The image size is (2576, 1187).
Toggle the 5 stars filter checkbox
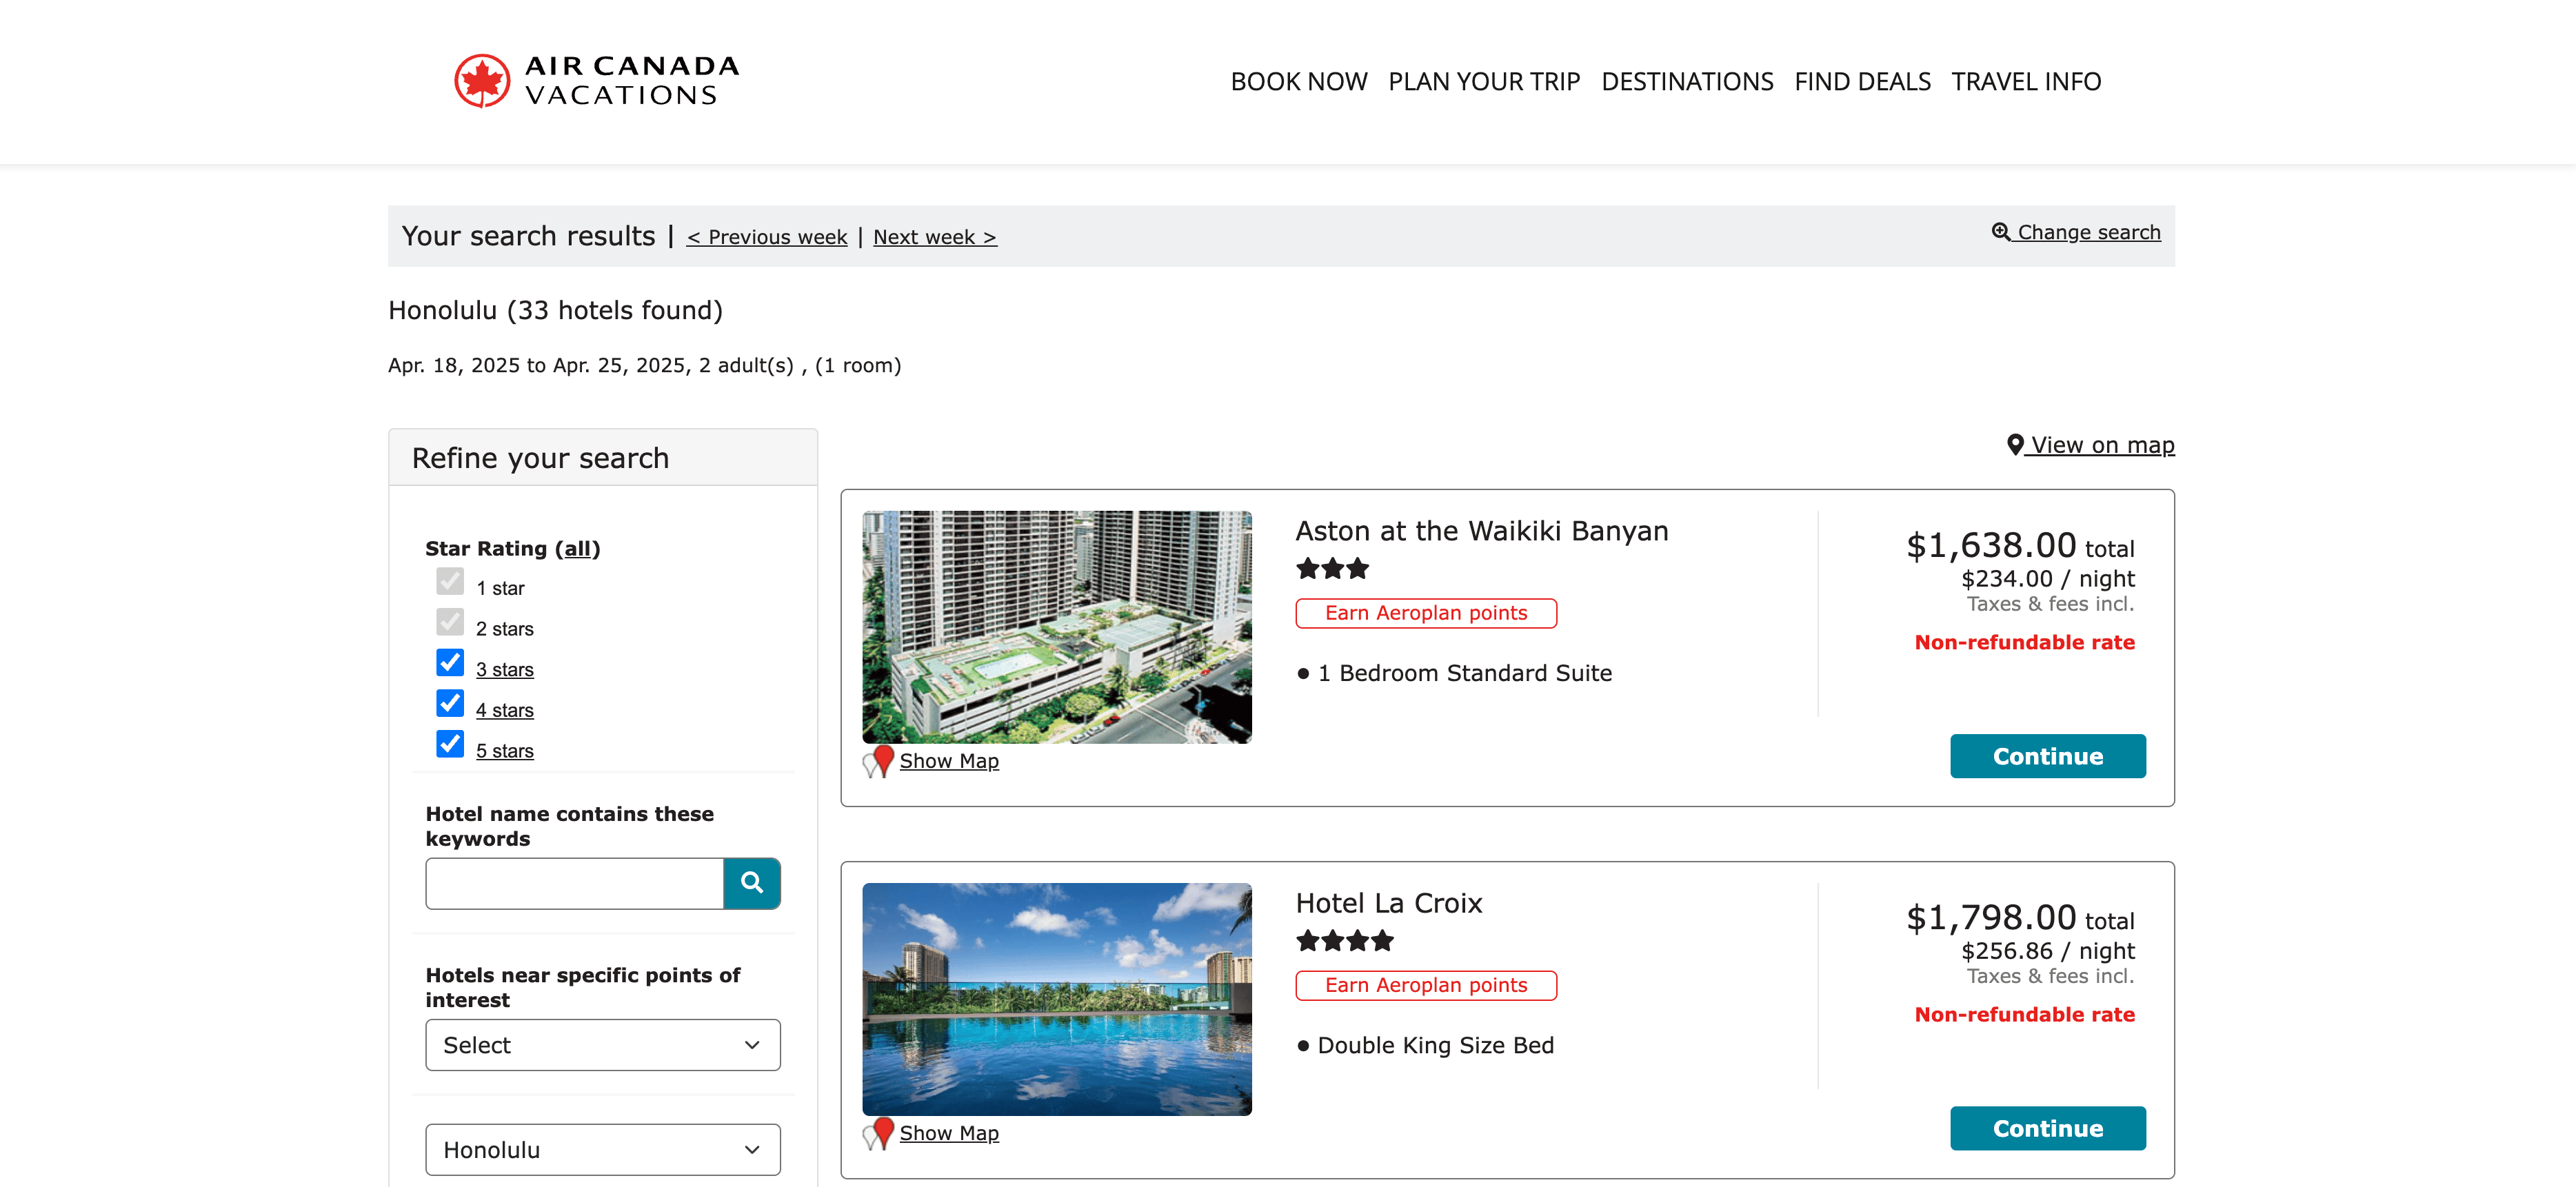(x=450, y=744)
